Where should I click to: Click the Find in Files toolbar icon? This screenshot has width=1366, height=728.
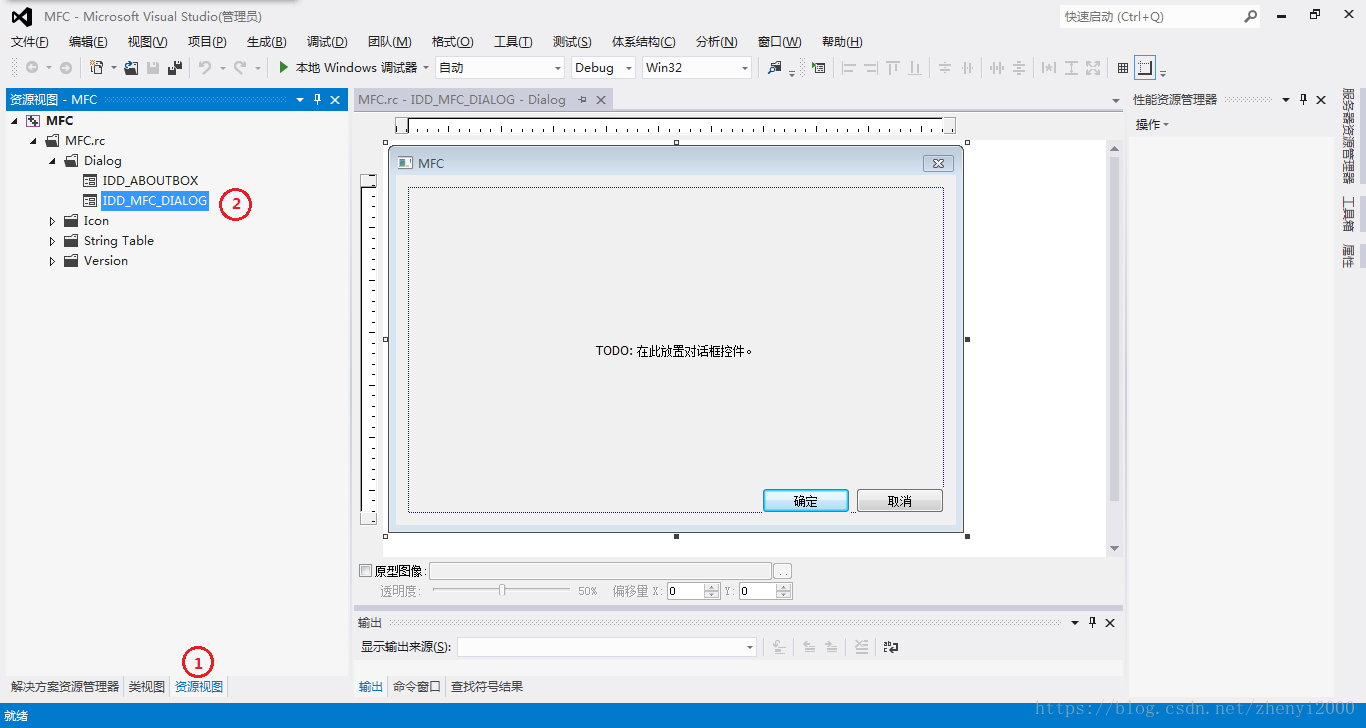[775, 68]
